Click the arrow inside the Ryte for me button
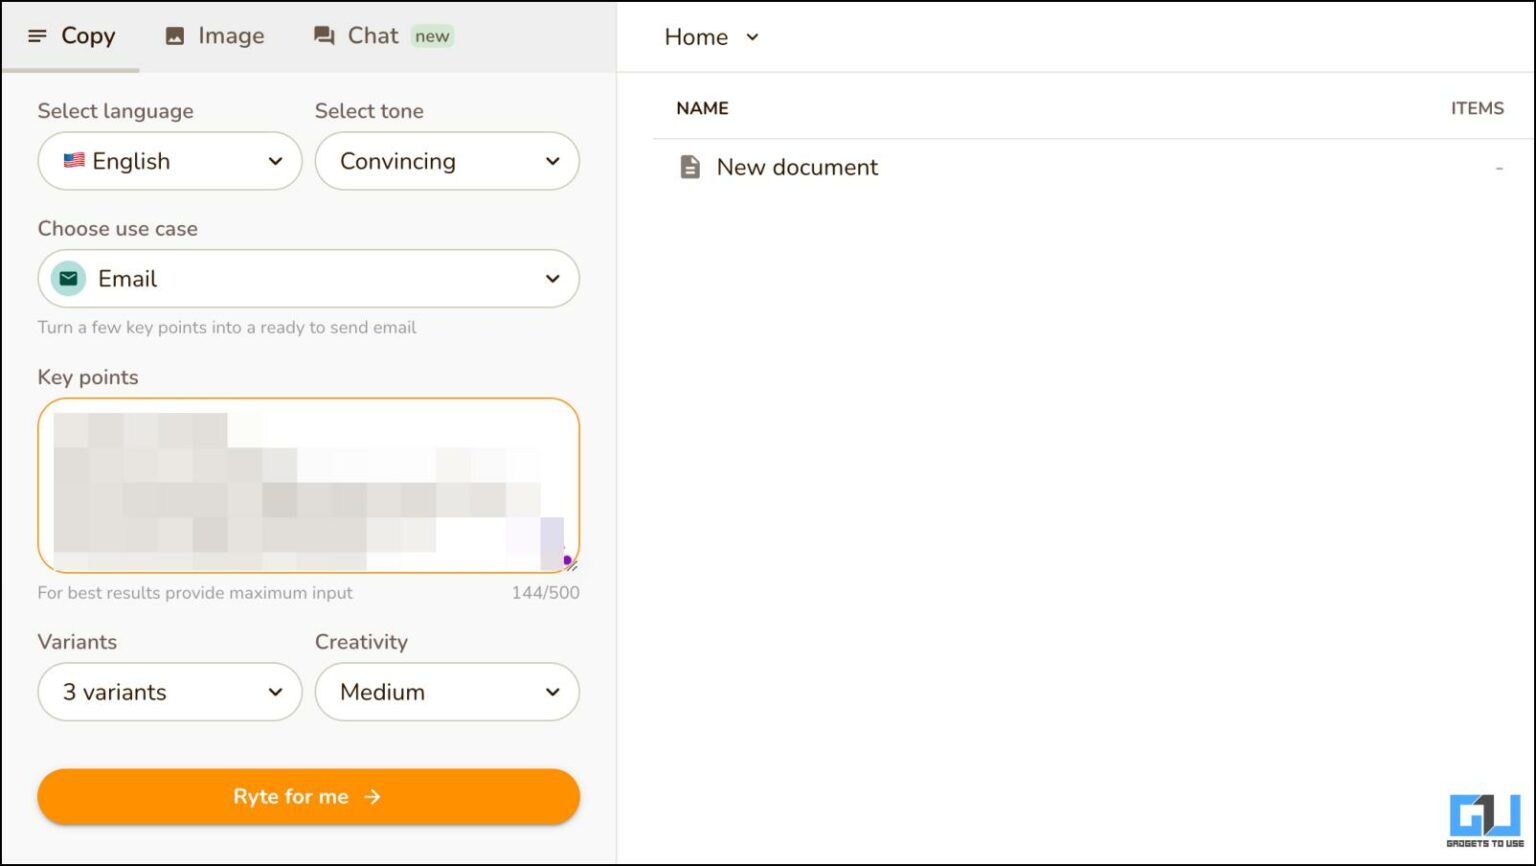The width and height of the screenshot is (1536, 866). 372,796
